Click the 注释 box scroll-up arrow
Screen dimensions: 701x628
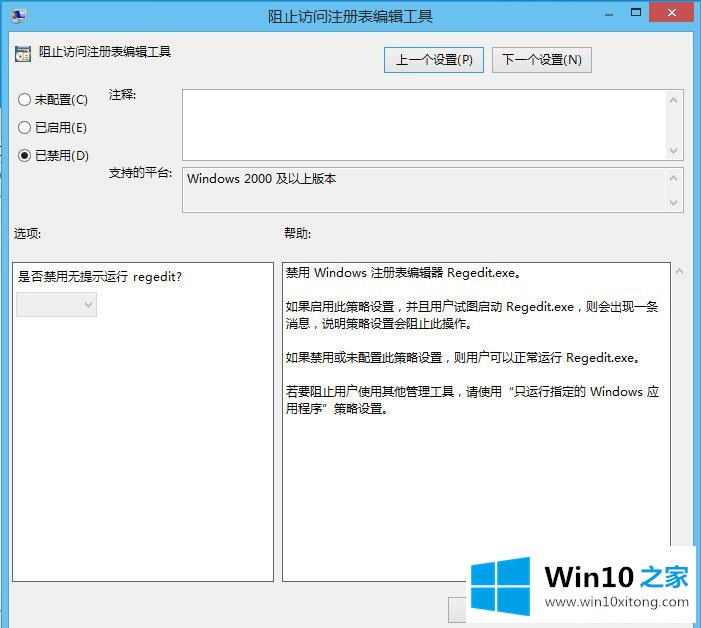tap(674, 100)
